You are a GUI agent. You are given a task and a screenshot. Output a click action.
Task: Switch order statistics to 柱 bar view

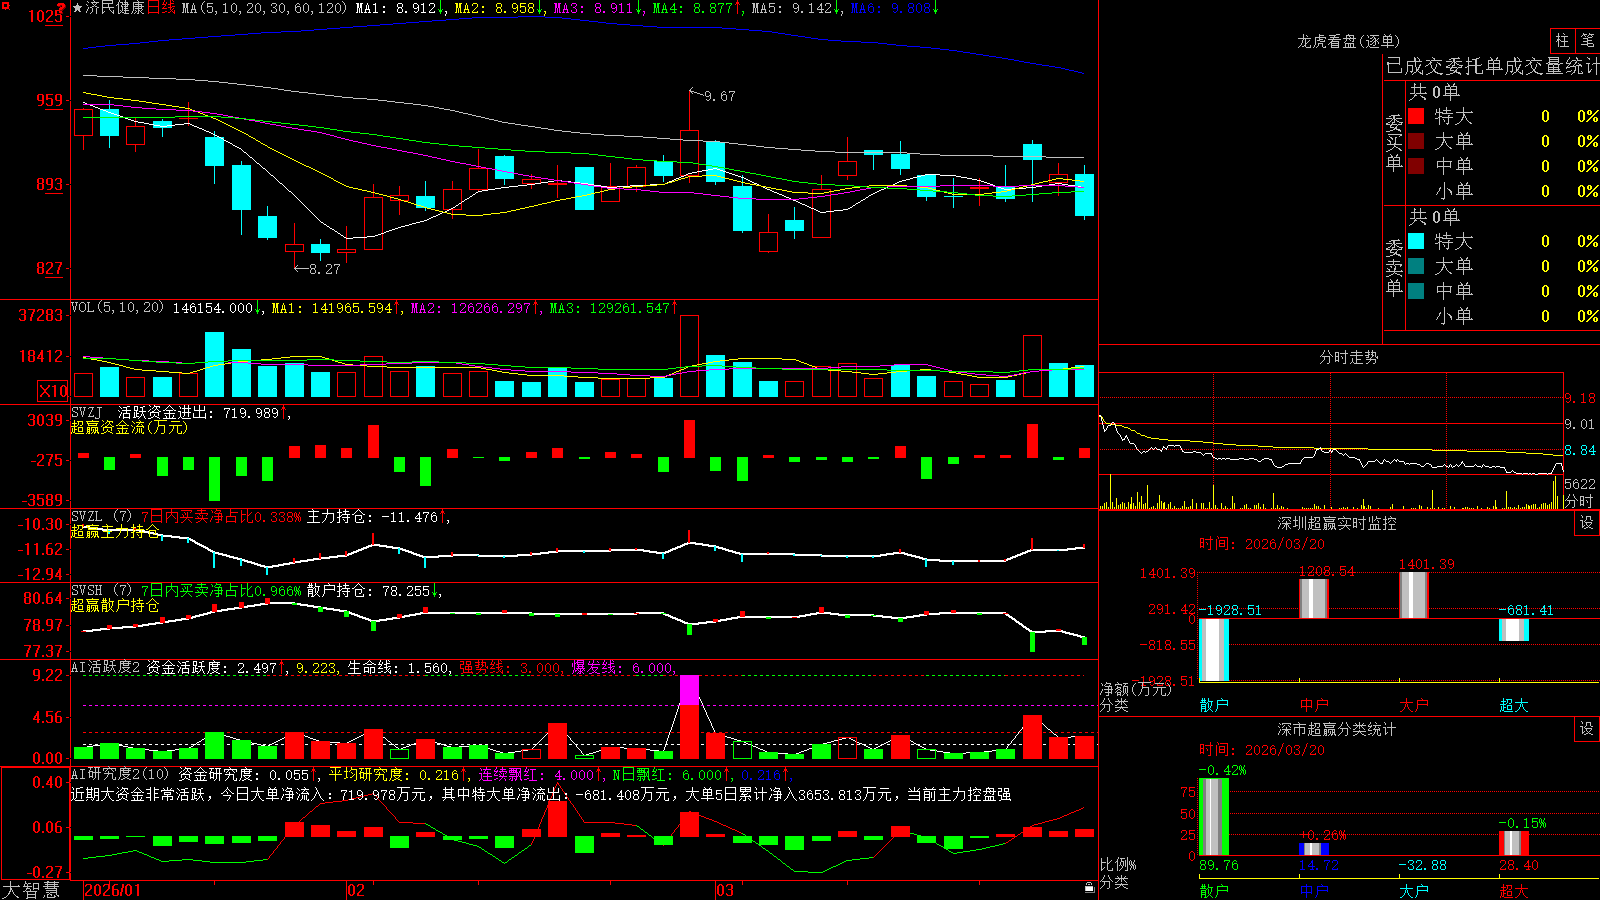tap(1562, 41)
